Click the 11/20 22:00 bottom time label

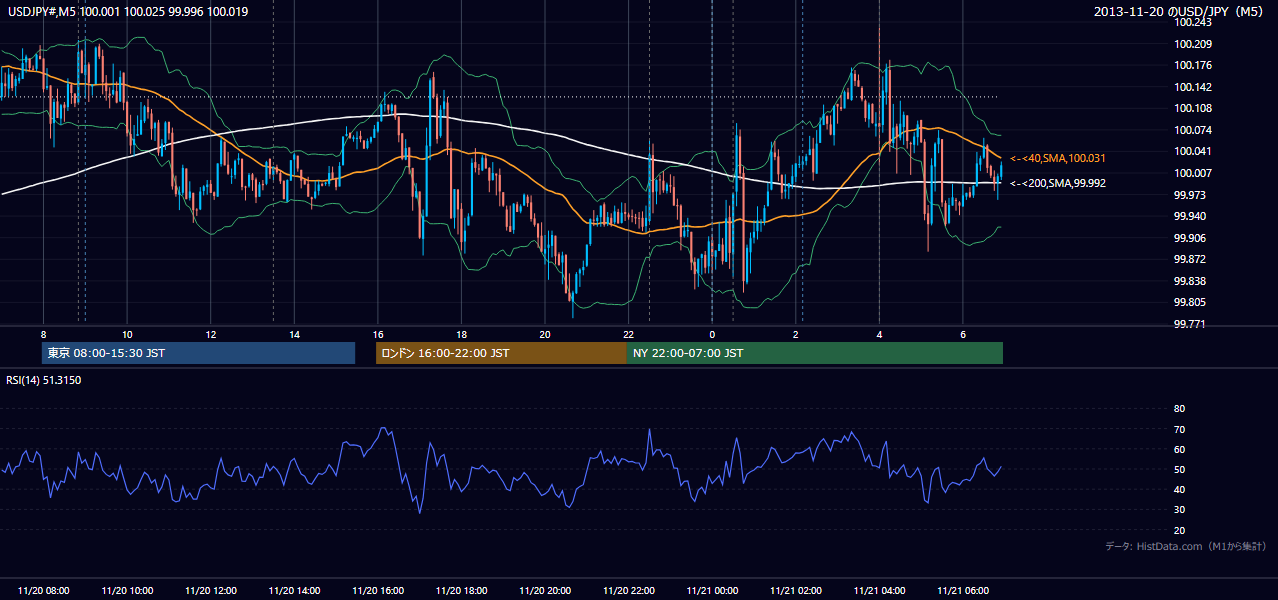point(628,591)
